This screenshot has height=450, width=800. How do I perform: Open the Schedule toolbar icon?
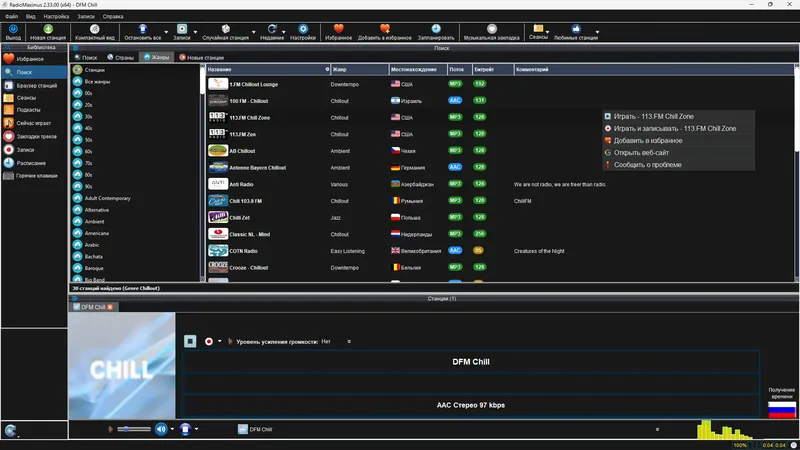tap(436, 29)
